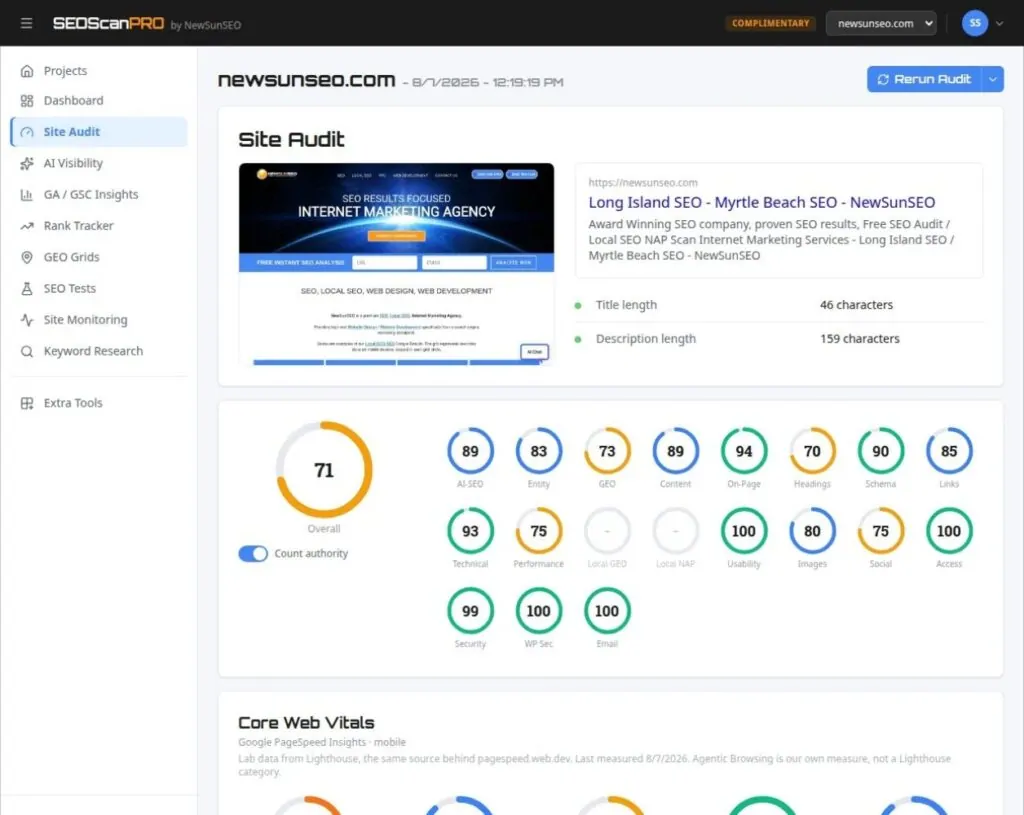Open the website preview thumbnail
Image resolution: width=1024 pixels, height=815 pixels.
[396, 264]
